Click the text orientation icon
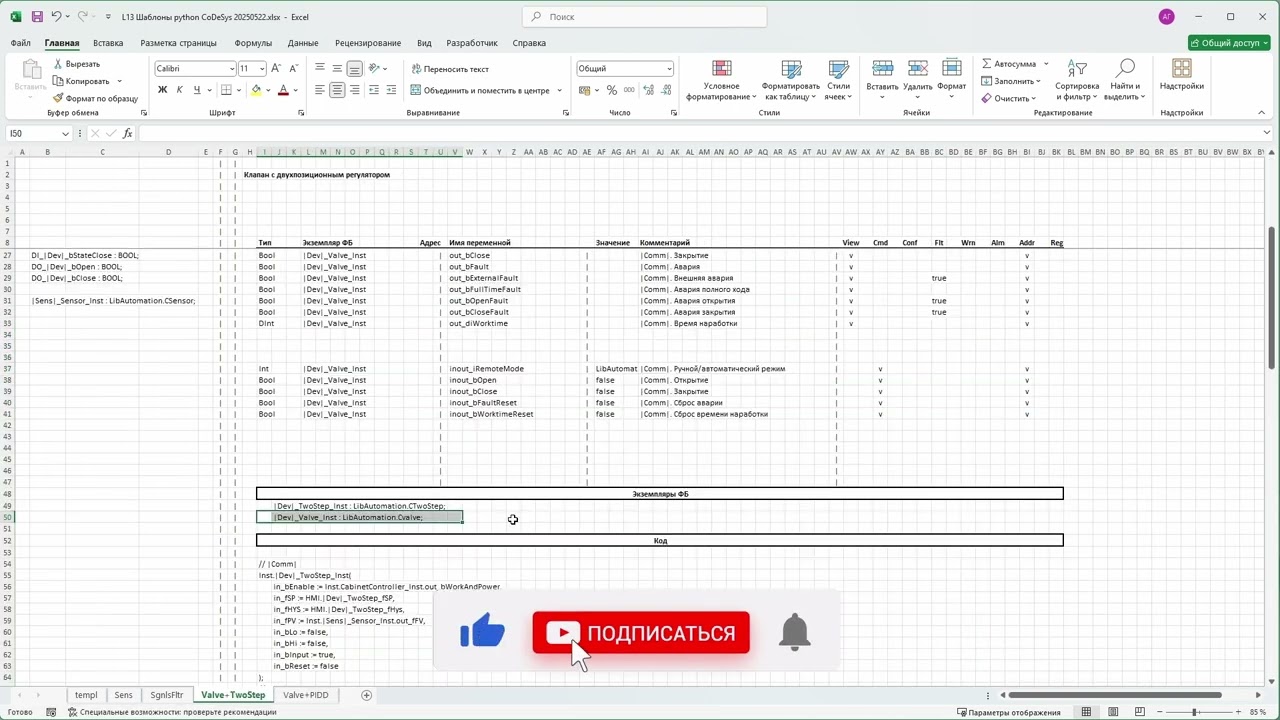 click(376, 68)
